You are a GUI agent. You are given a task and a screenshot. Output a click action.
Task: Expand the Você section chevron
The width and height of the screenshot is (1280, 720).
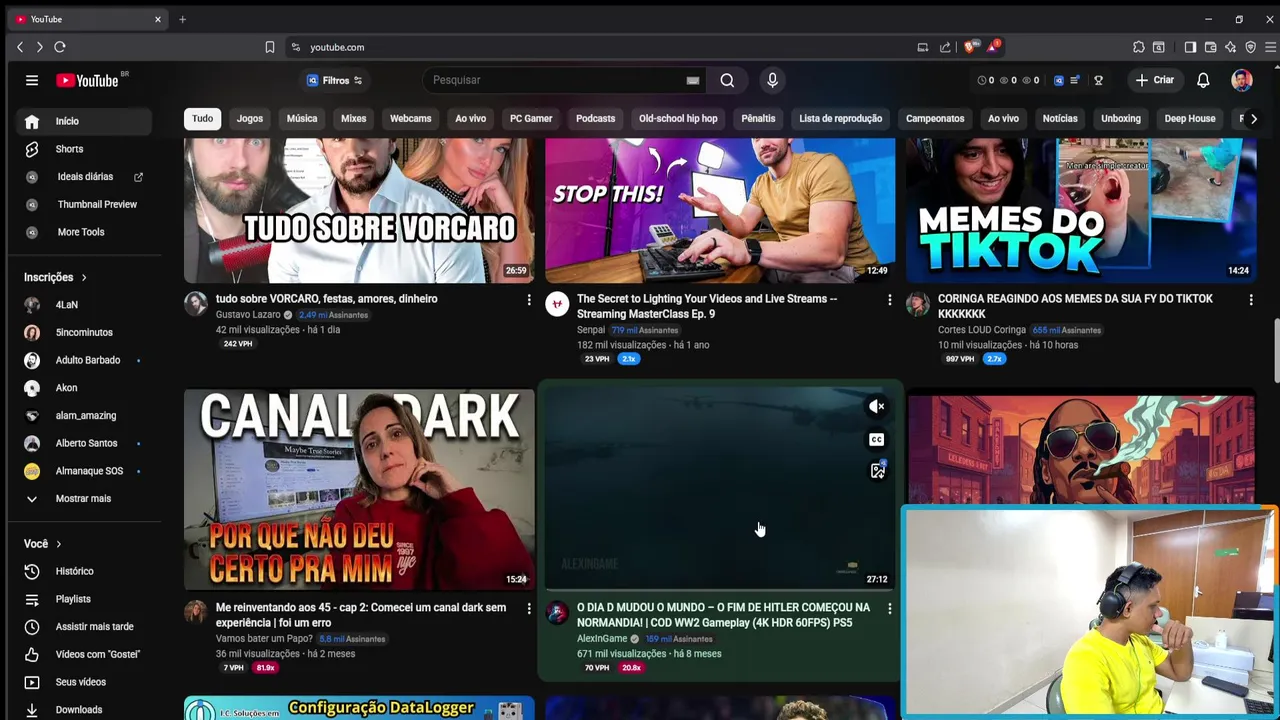(x=58, y=544)
